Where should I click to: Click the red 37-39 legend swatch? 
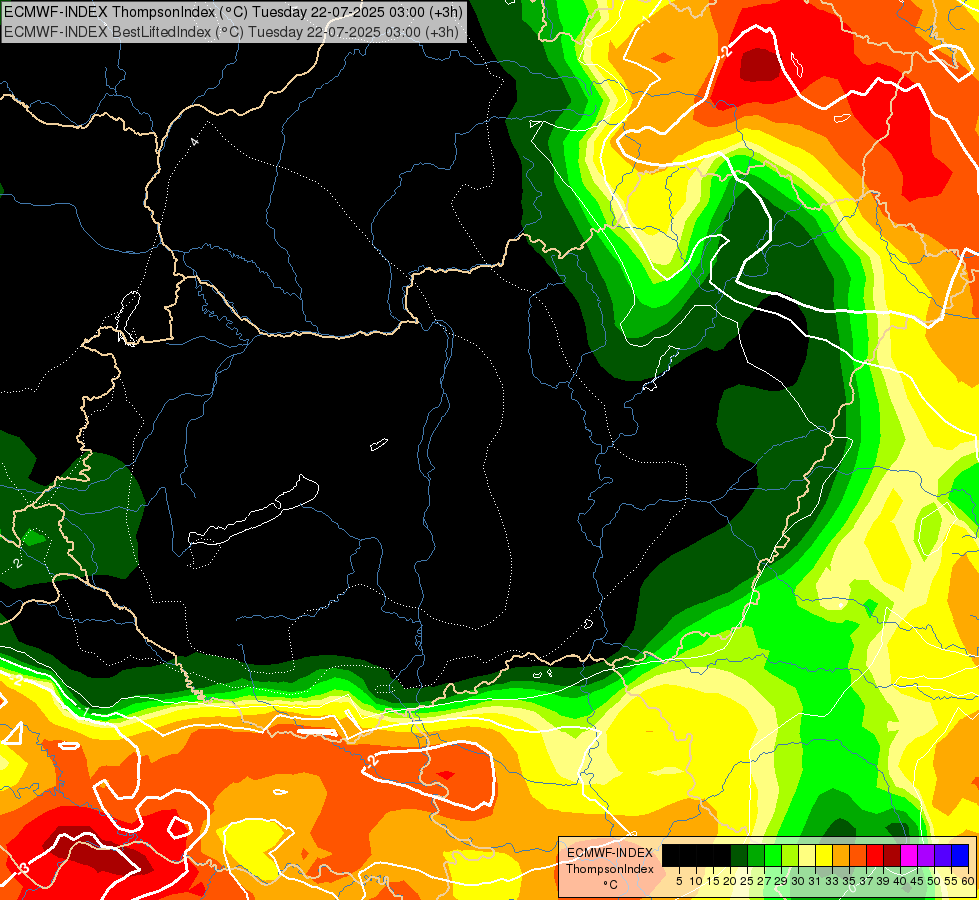coord(875,855)
